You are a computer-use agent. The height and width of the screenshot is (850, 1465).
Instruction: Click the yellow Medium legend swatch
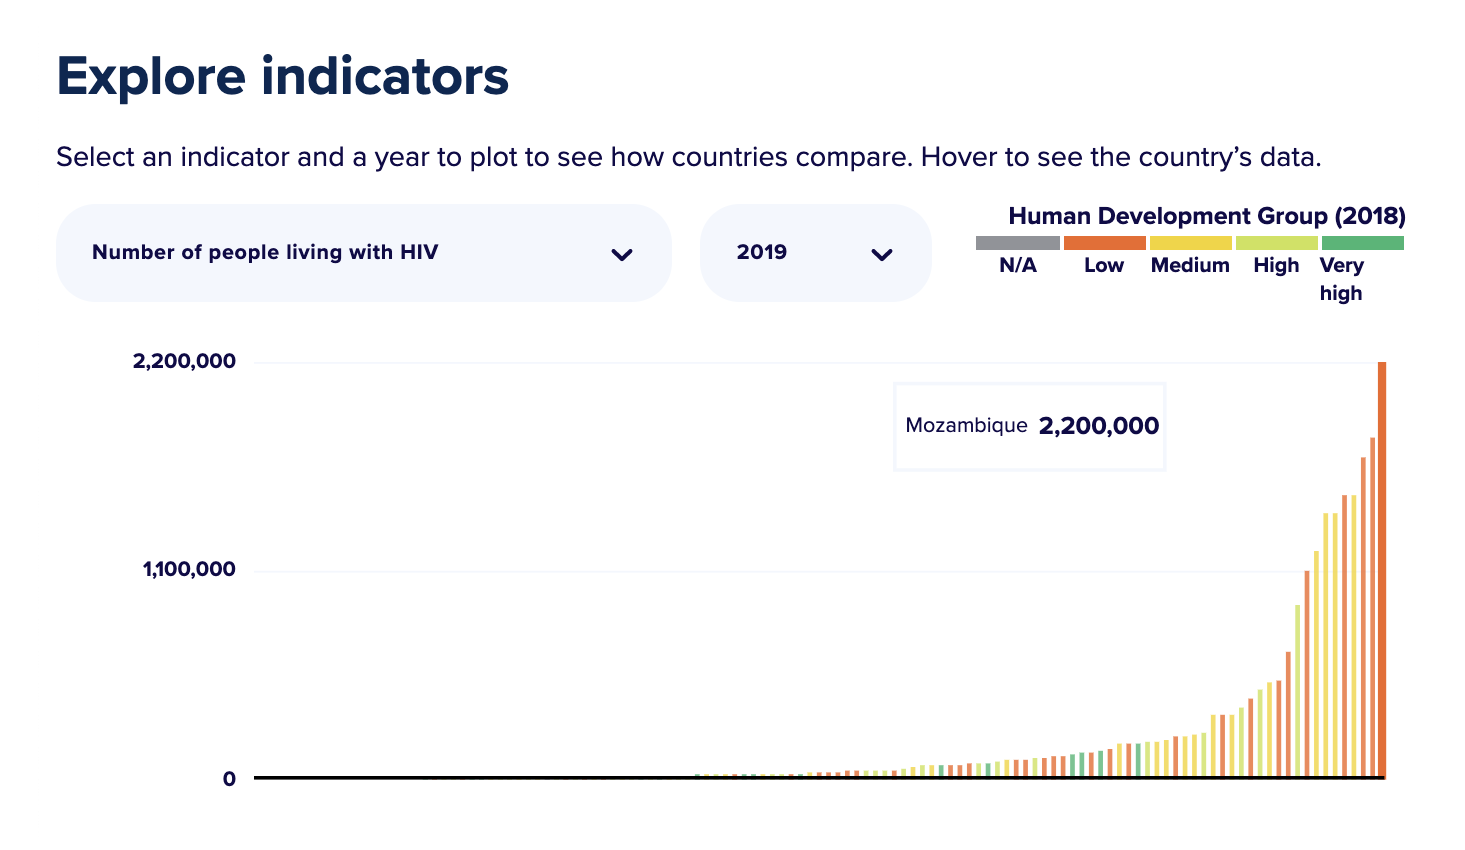coord(1190,243)
